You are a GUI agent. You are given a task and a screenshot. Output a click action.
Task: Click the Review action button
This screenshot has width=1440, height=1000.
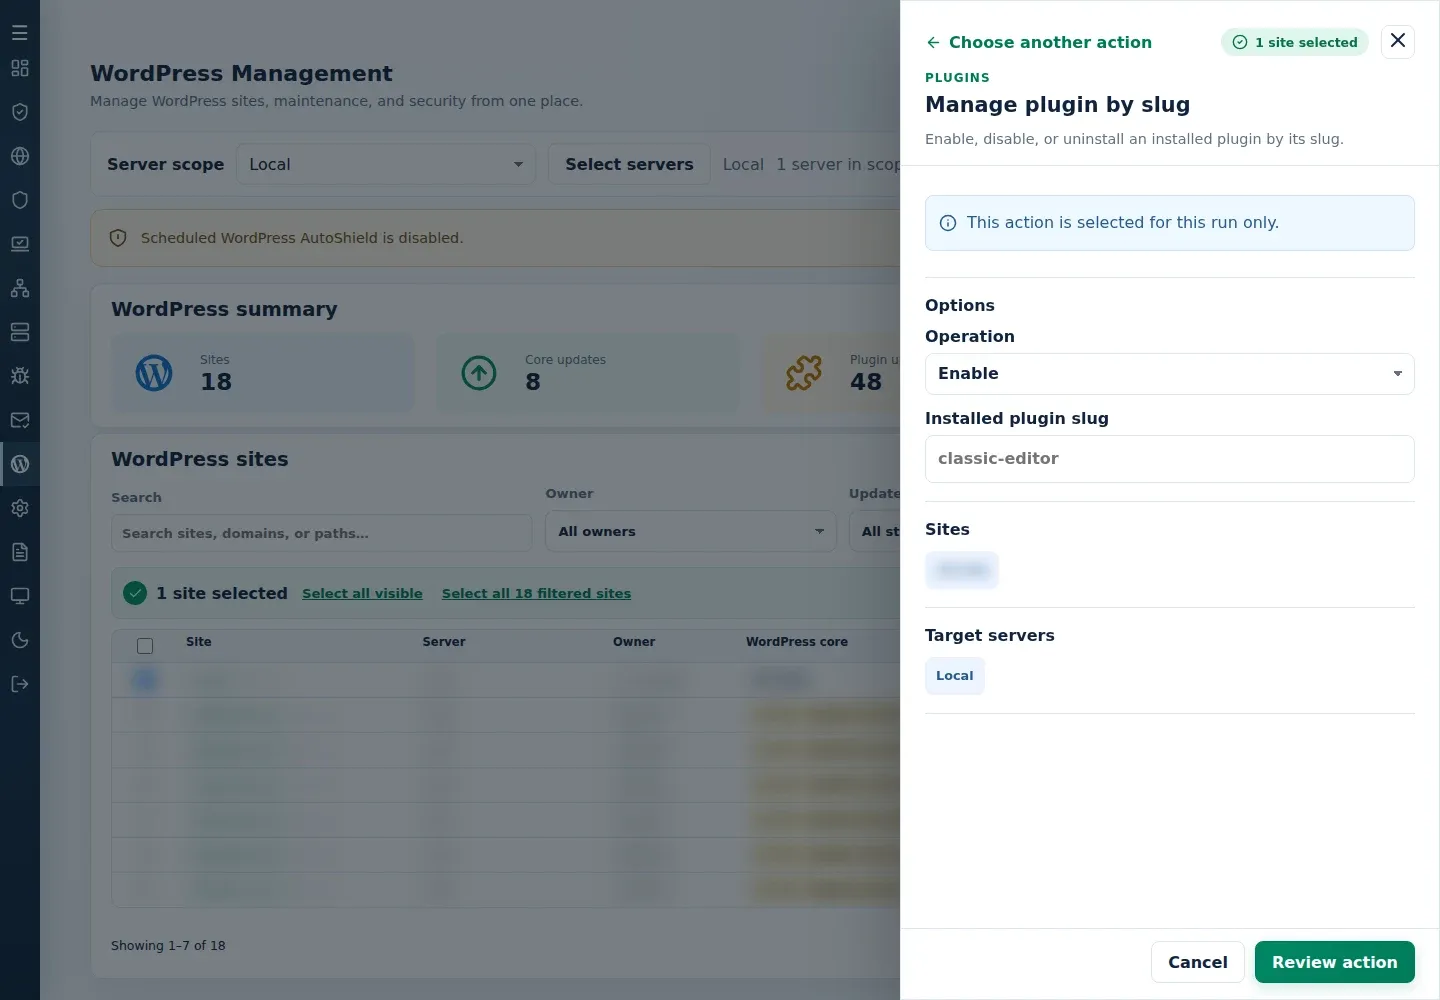[x=1335, y=962]
